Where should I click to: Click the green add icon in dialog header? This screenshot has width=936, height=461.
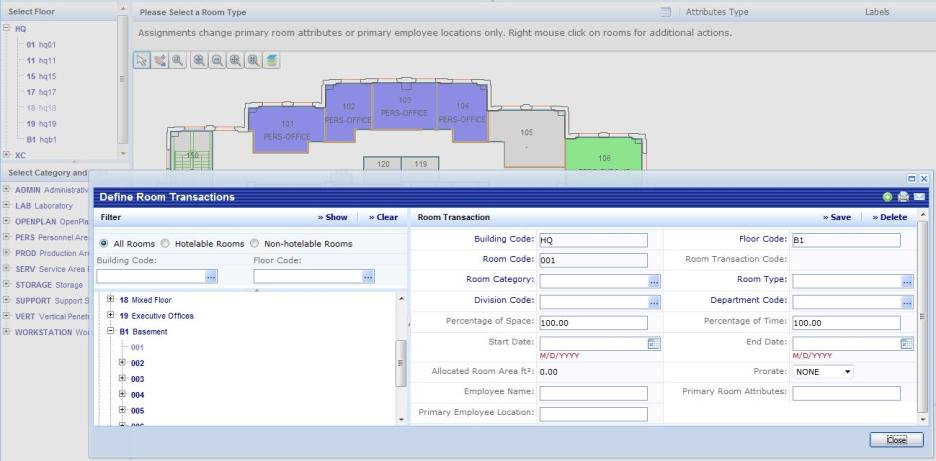click(886, 198)
